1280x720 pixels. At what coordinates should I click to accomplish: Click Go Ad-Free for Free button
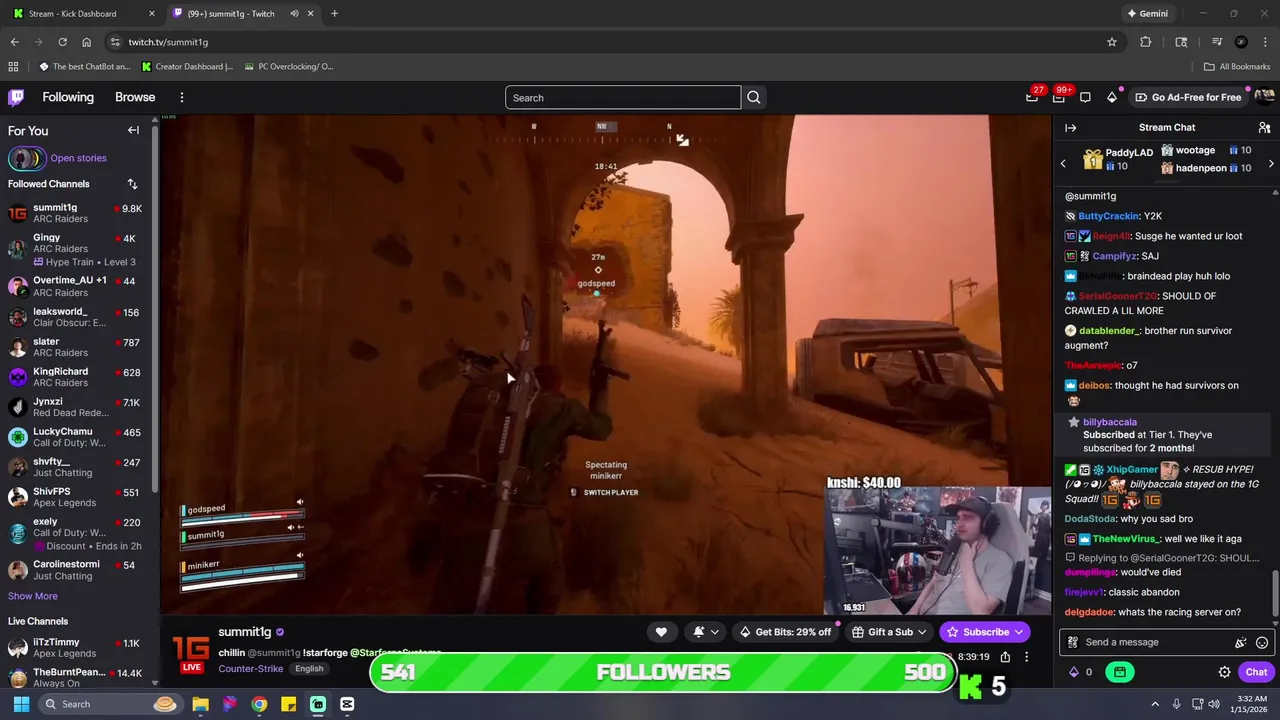(x=1189, y=97)
